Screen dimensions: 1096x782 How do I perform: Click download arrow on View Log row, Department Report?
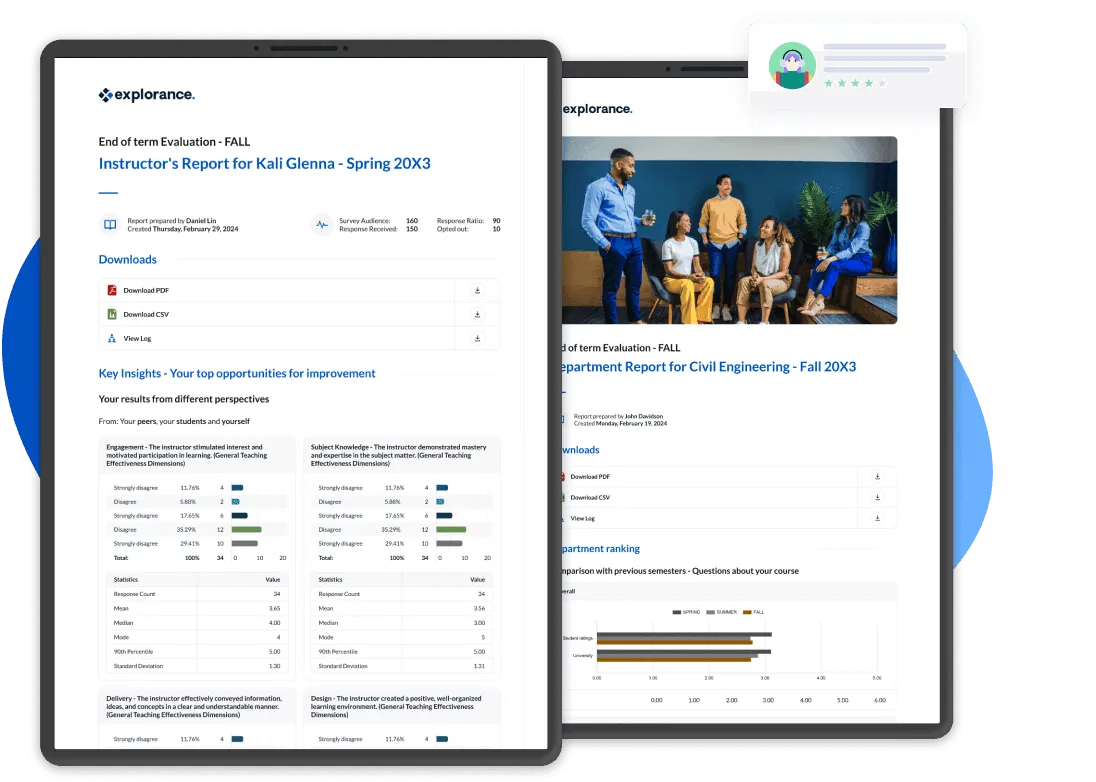point(877,519)
